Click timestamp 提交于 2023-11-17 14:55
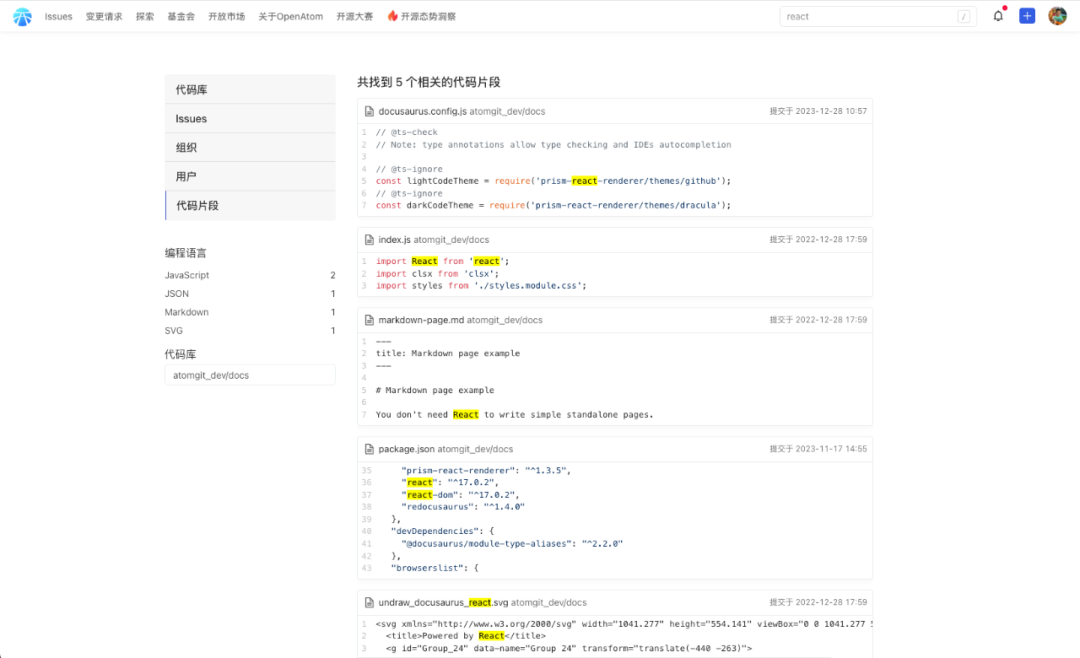This screenshot has height=658, width=1080. 818,449
